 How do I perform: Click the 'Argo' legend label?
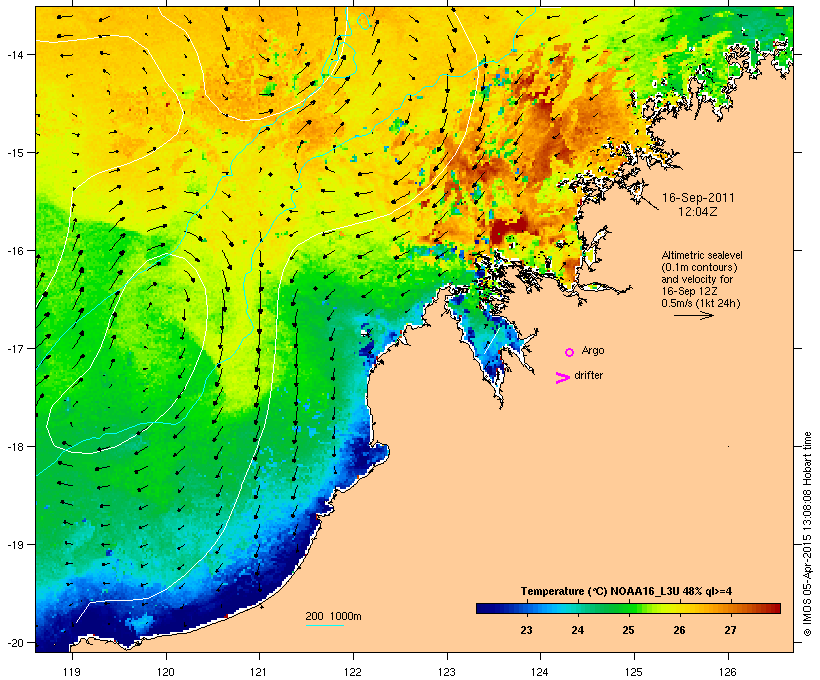coord(593,350)
